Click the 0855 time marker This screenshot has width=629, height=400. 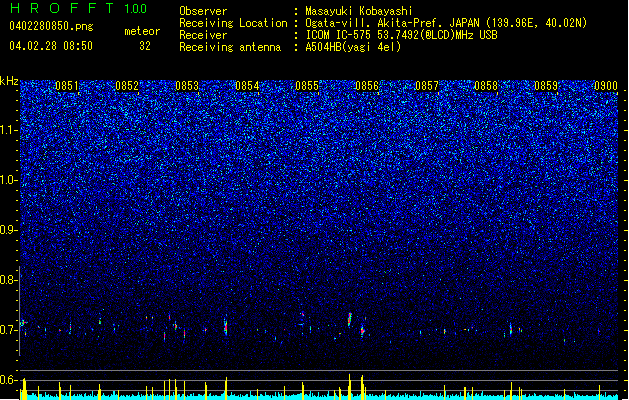click(307, 86)
